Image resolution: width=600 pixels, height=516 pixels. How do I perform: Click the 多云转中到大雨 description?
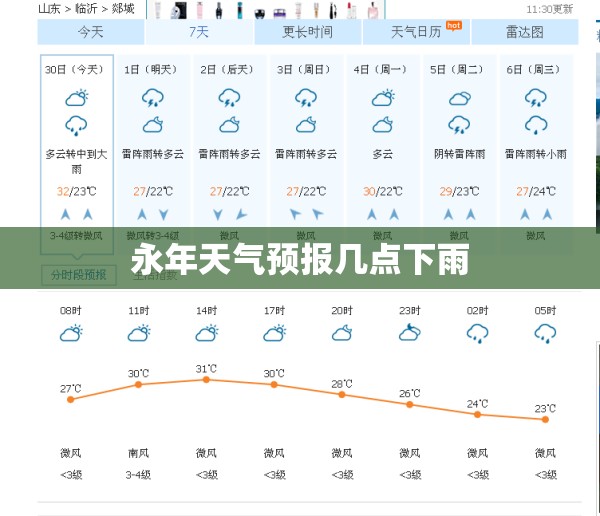point(77,162)
